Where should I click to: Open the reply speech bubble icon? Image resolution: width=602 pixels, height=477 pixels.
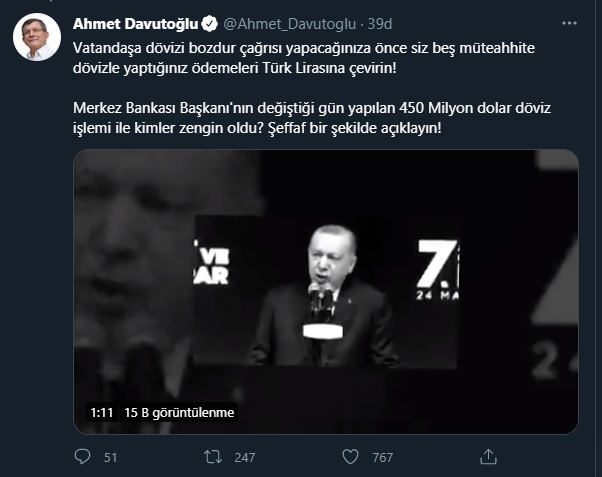pos(82,457)
